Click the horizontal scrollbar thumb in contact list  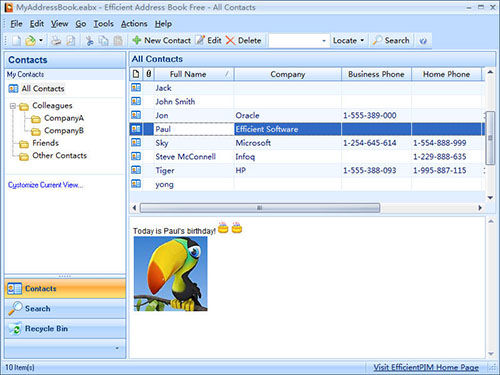[260, 208]
